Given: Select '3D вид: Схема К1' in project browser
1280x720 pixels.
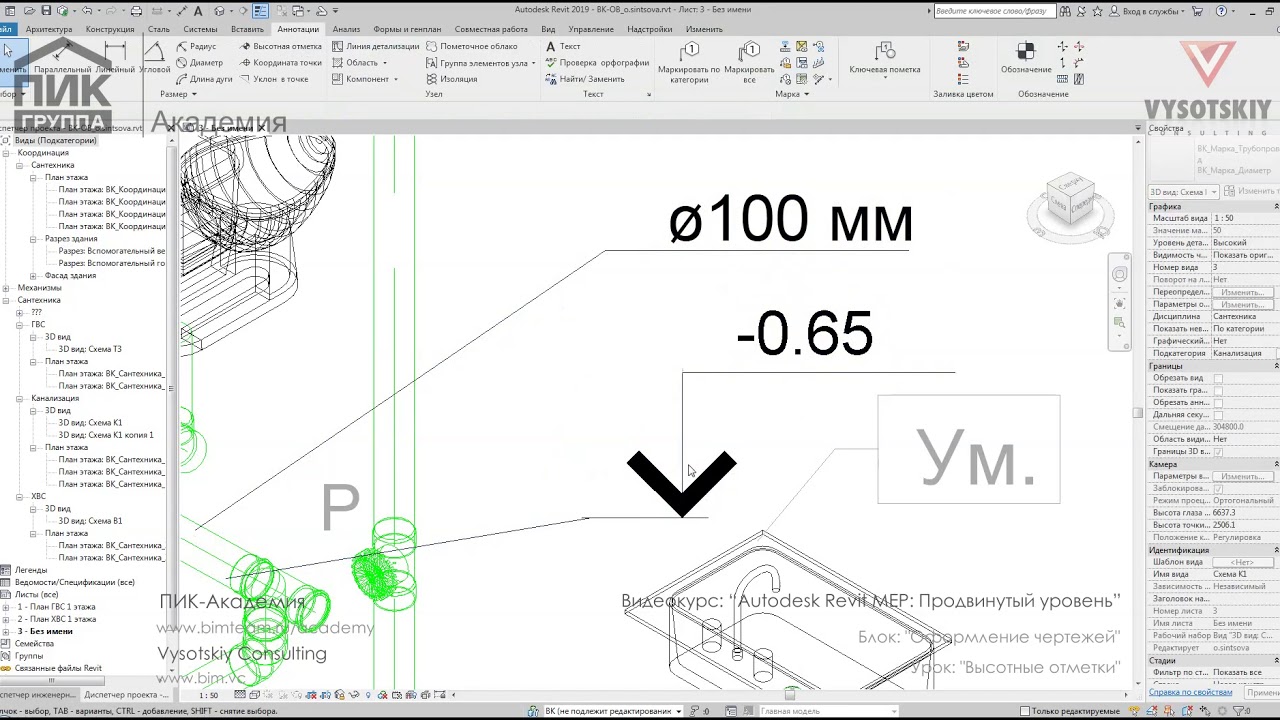Looking at the screenshot, I should 90,423.
